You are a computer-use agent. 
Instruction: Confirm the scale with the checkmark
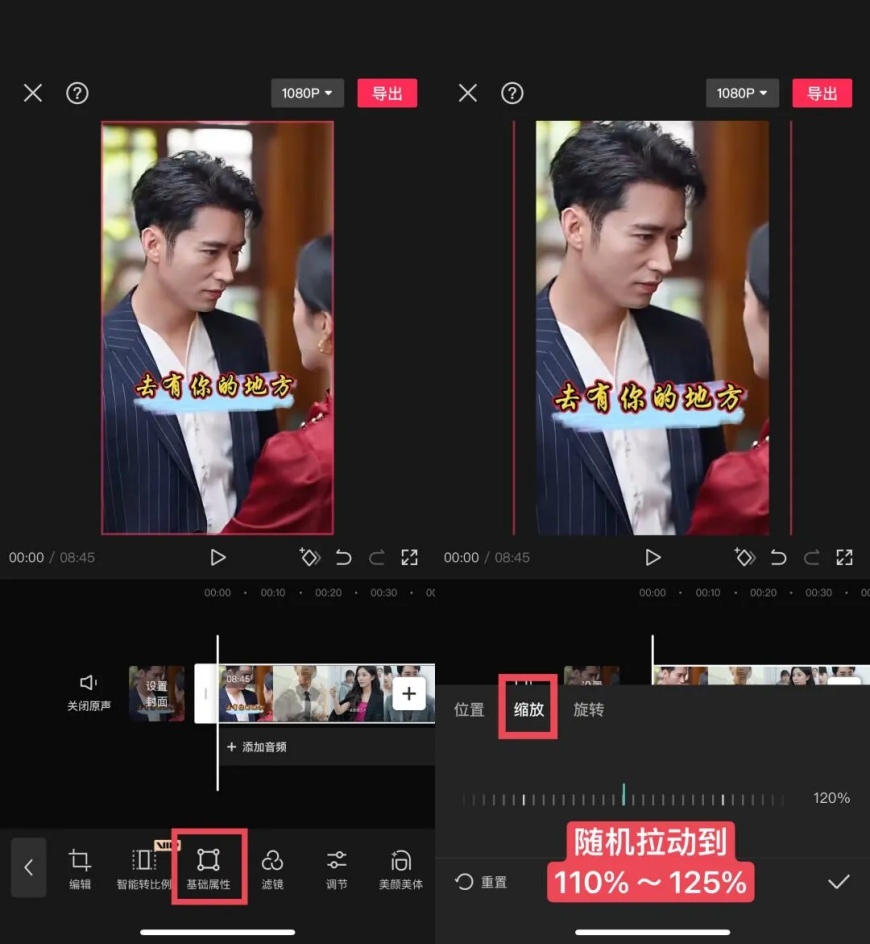pos(839,883)
